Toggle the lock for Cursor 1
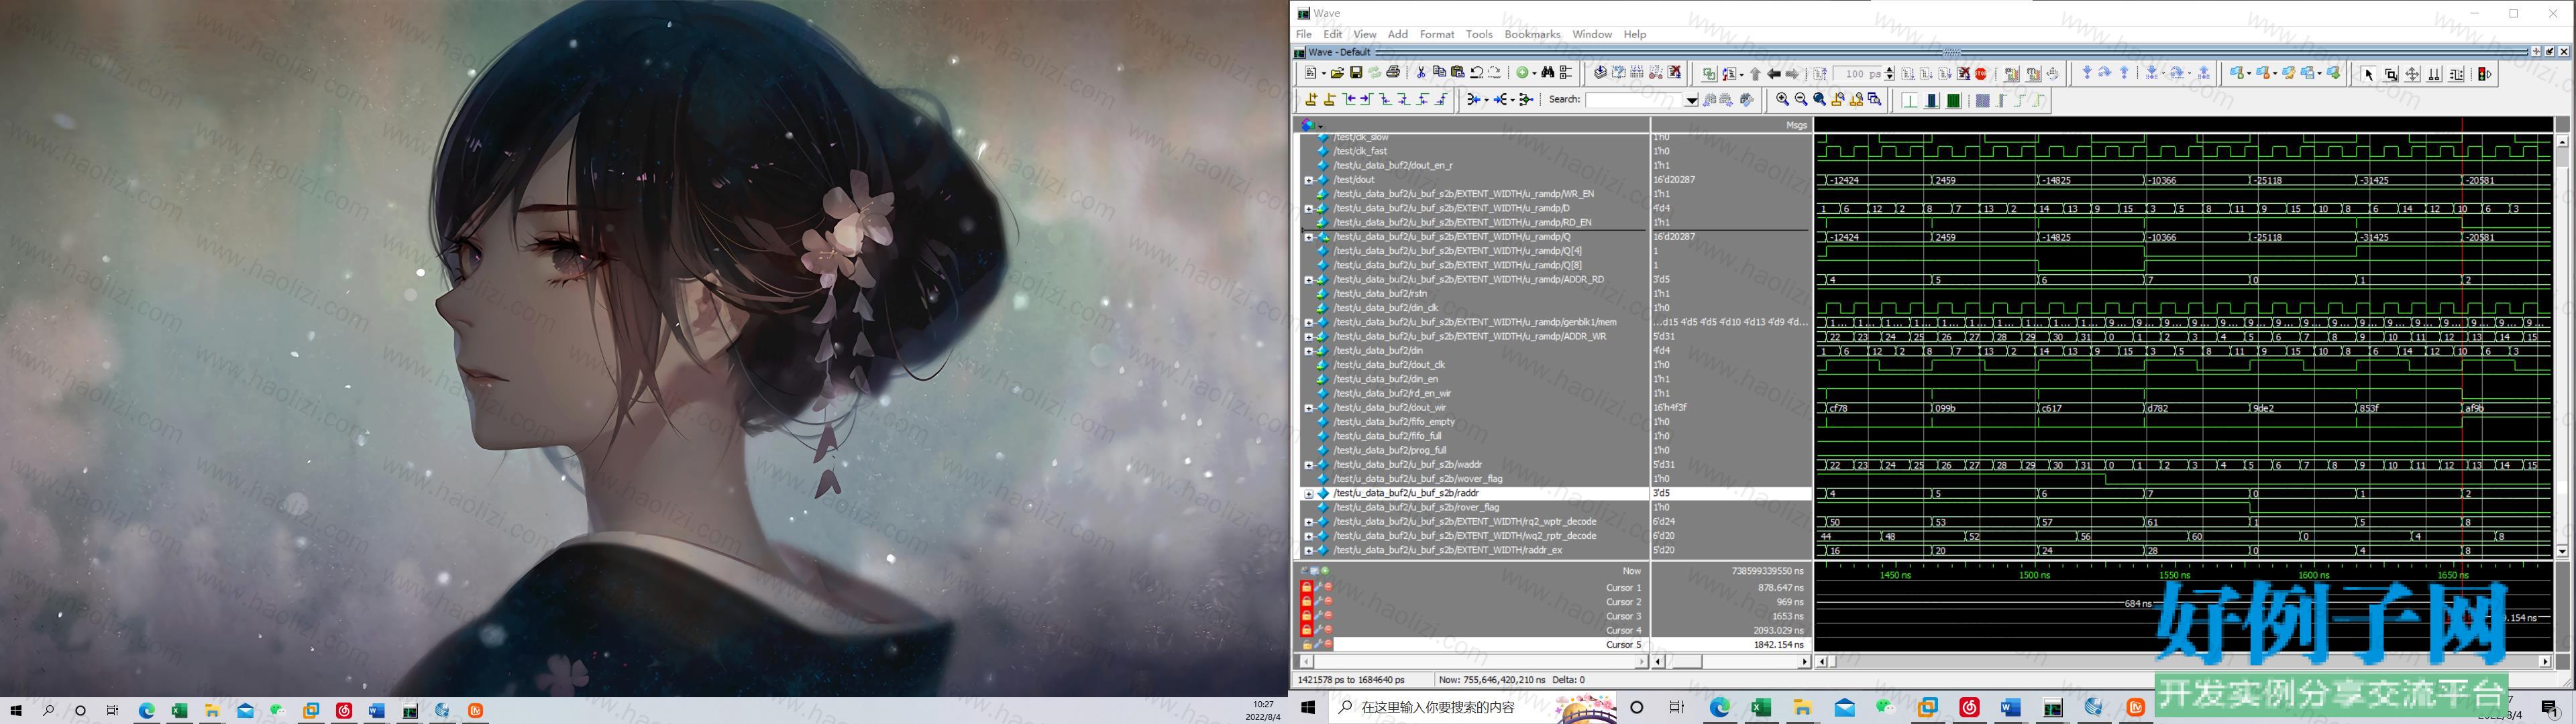This screenshot has width=2576, height=724. [x=1307, y=587]
